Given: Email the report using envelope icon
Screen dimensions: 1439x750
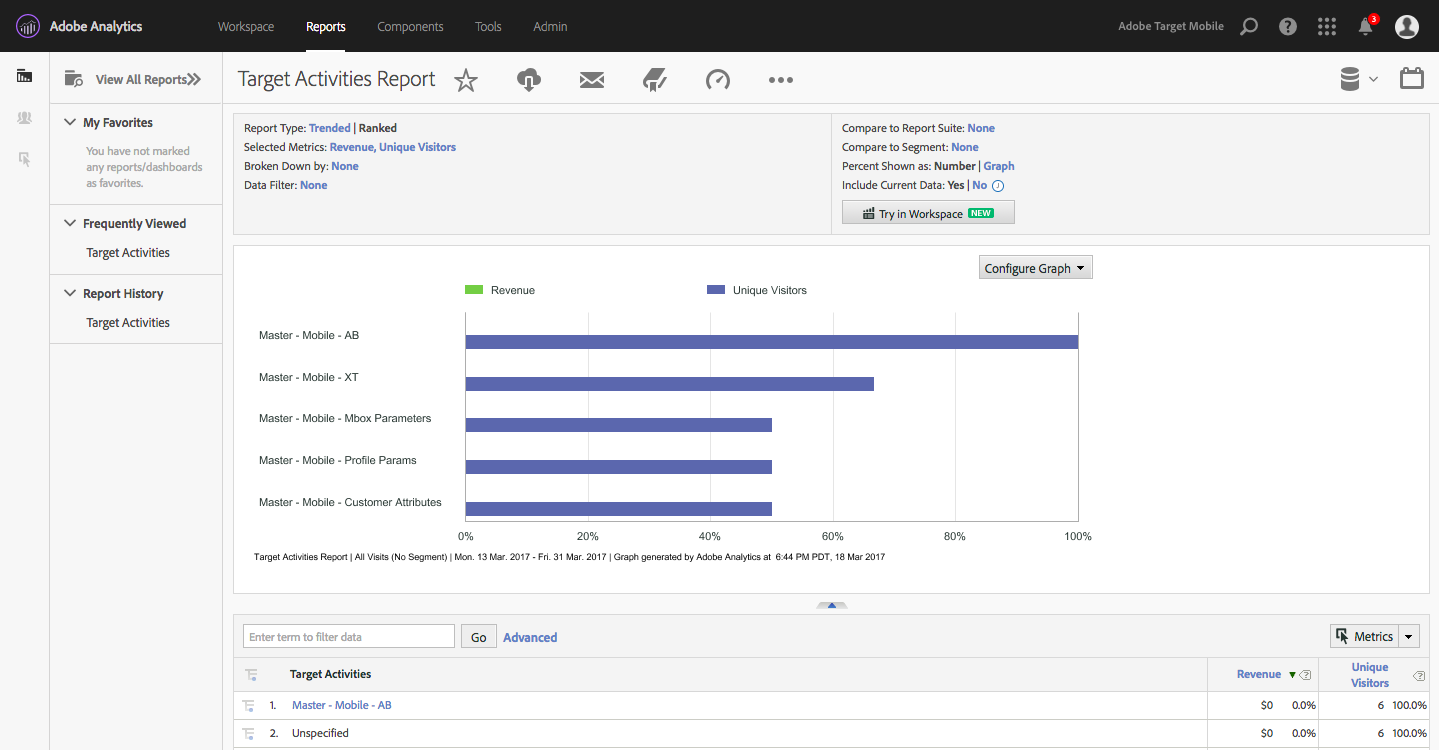Looking at the screenshot, I should tap(592, 80).
